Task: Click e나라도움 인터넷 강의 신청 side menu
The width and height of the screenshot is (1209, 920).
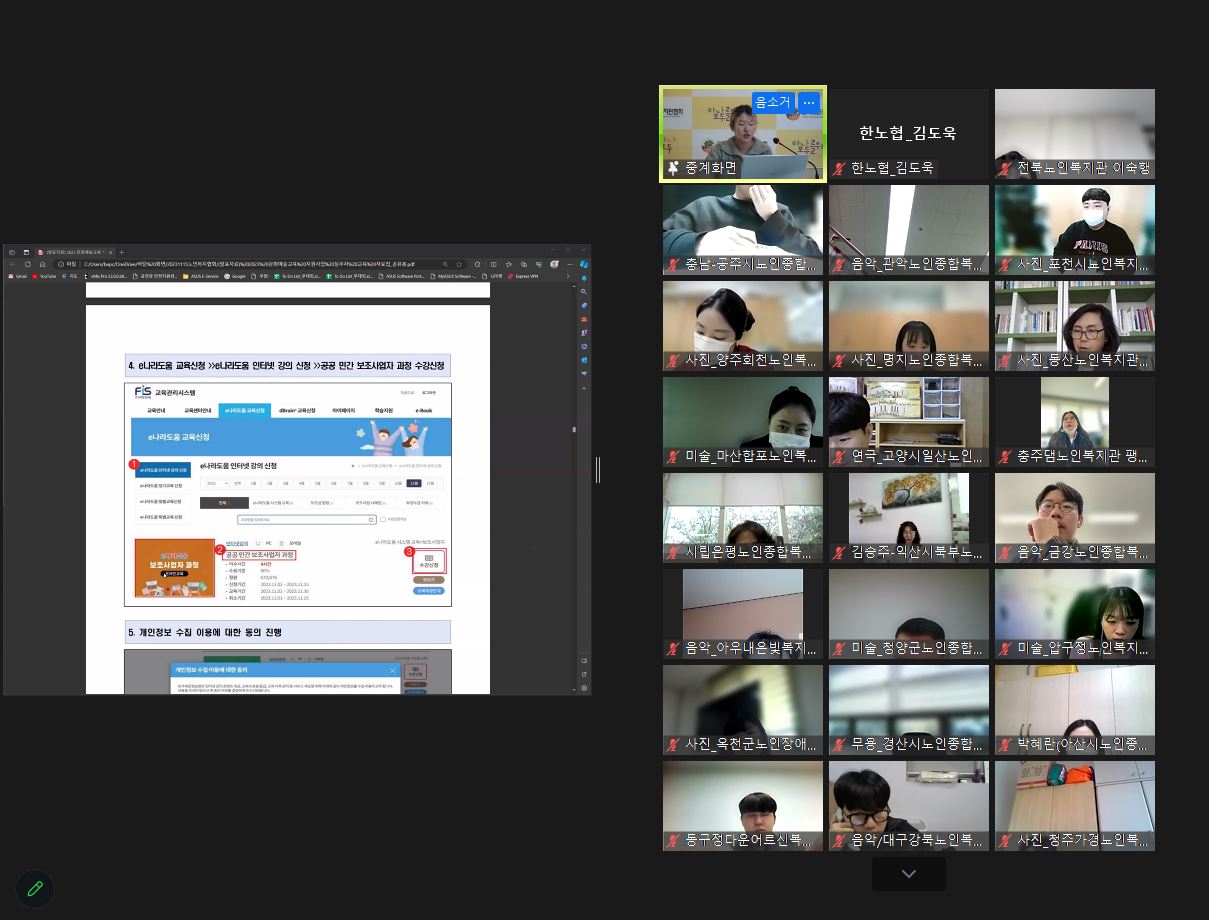Action: coord(164,469)
